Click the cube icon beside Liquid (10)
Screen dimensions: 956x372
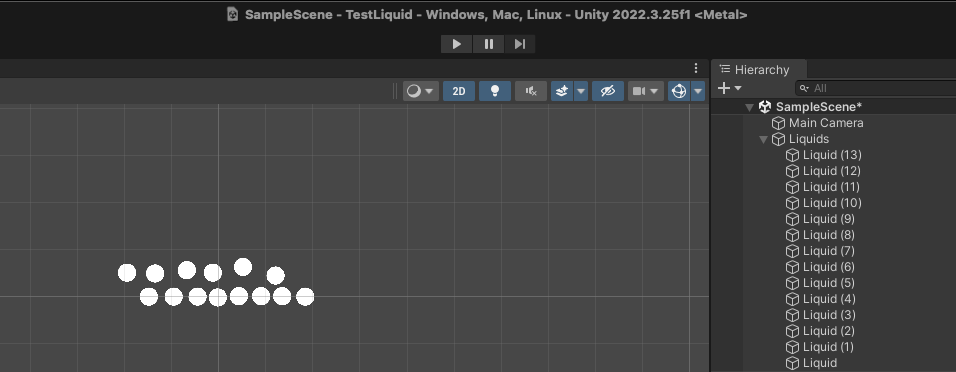(792, 203)
